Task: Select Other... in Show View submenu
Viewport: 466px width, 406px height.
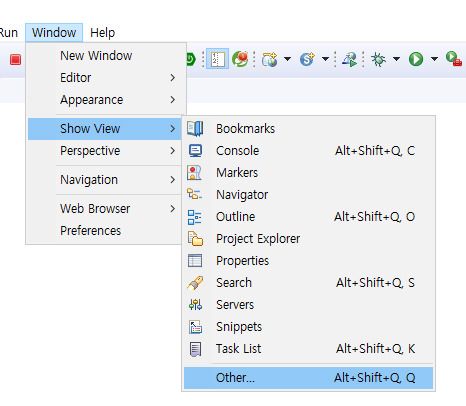Action: click(x=308, y=378)
